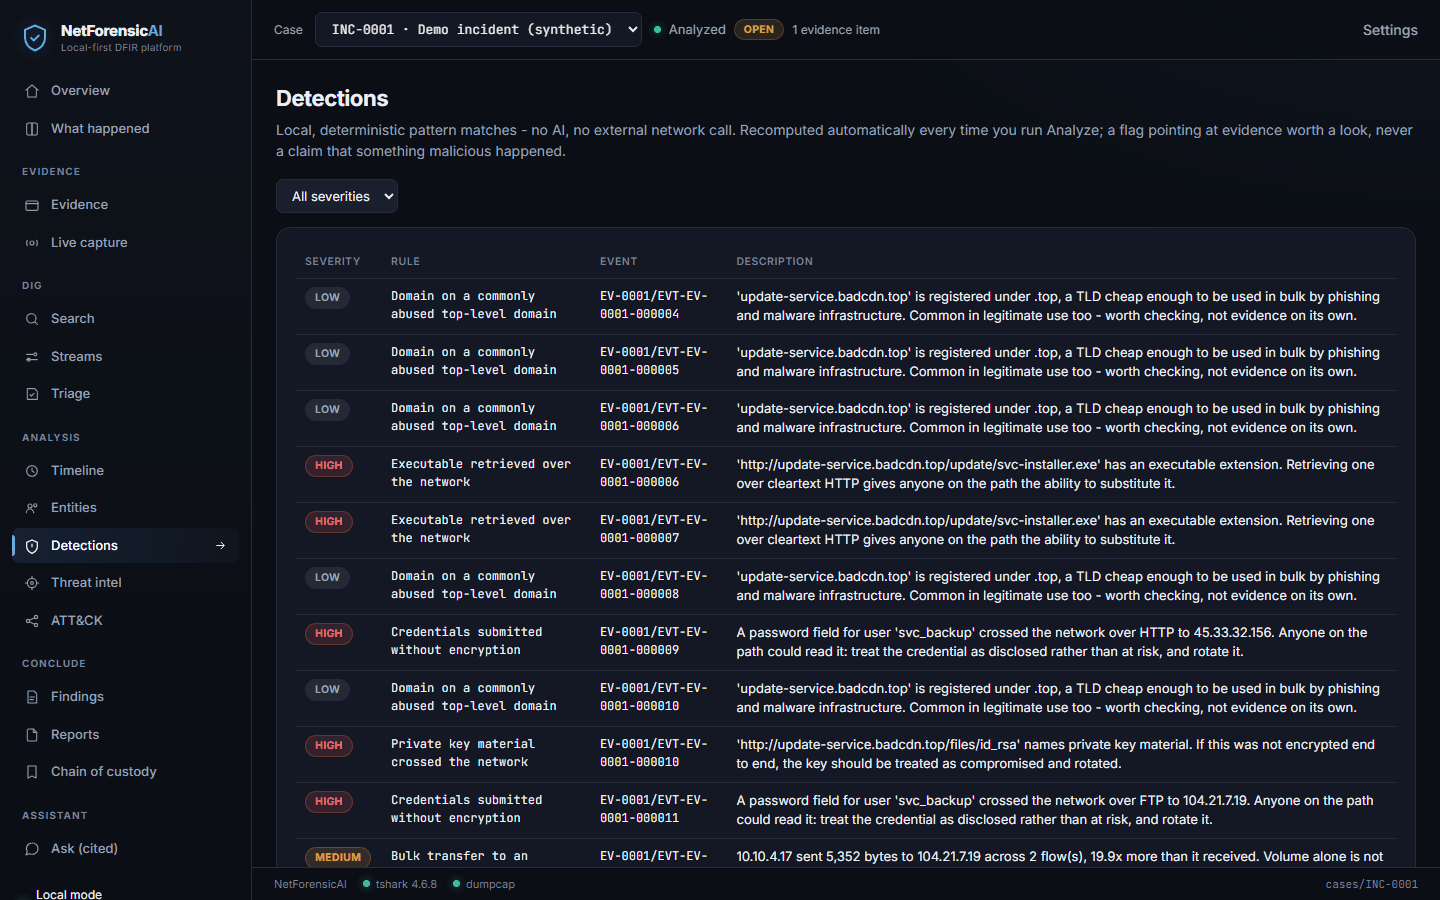Click the EVENT column header

click(x=619, y=262)
